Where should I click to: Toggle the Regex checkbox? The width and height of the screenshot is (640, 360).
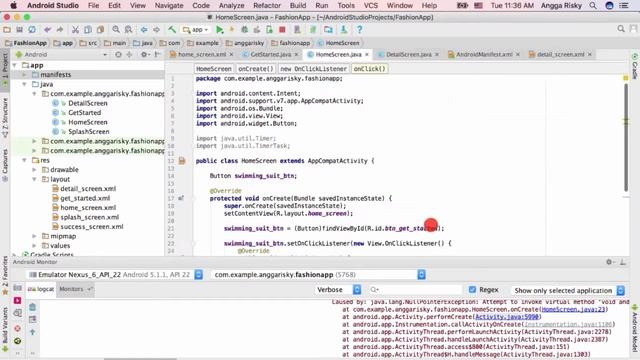coord(472,289)
